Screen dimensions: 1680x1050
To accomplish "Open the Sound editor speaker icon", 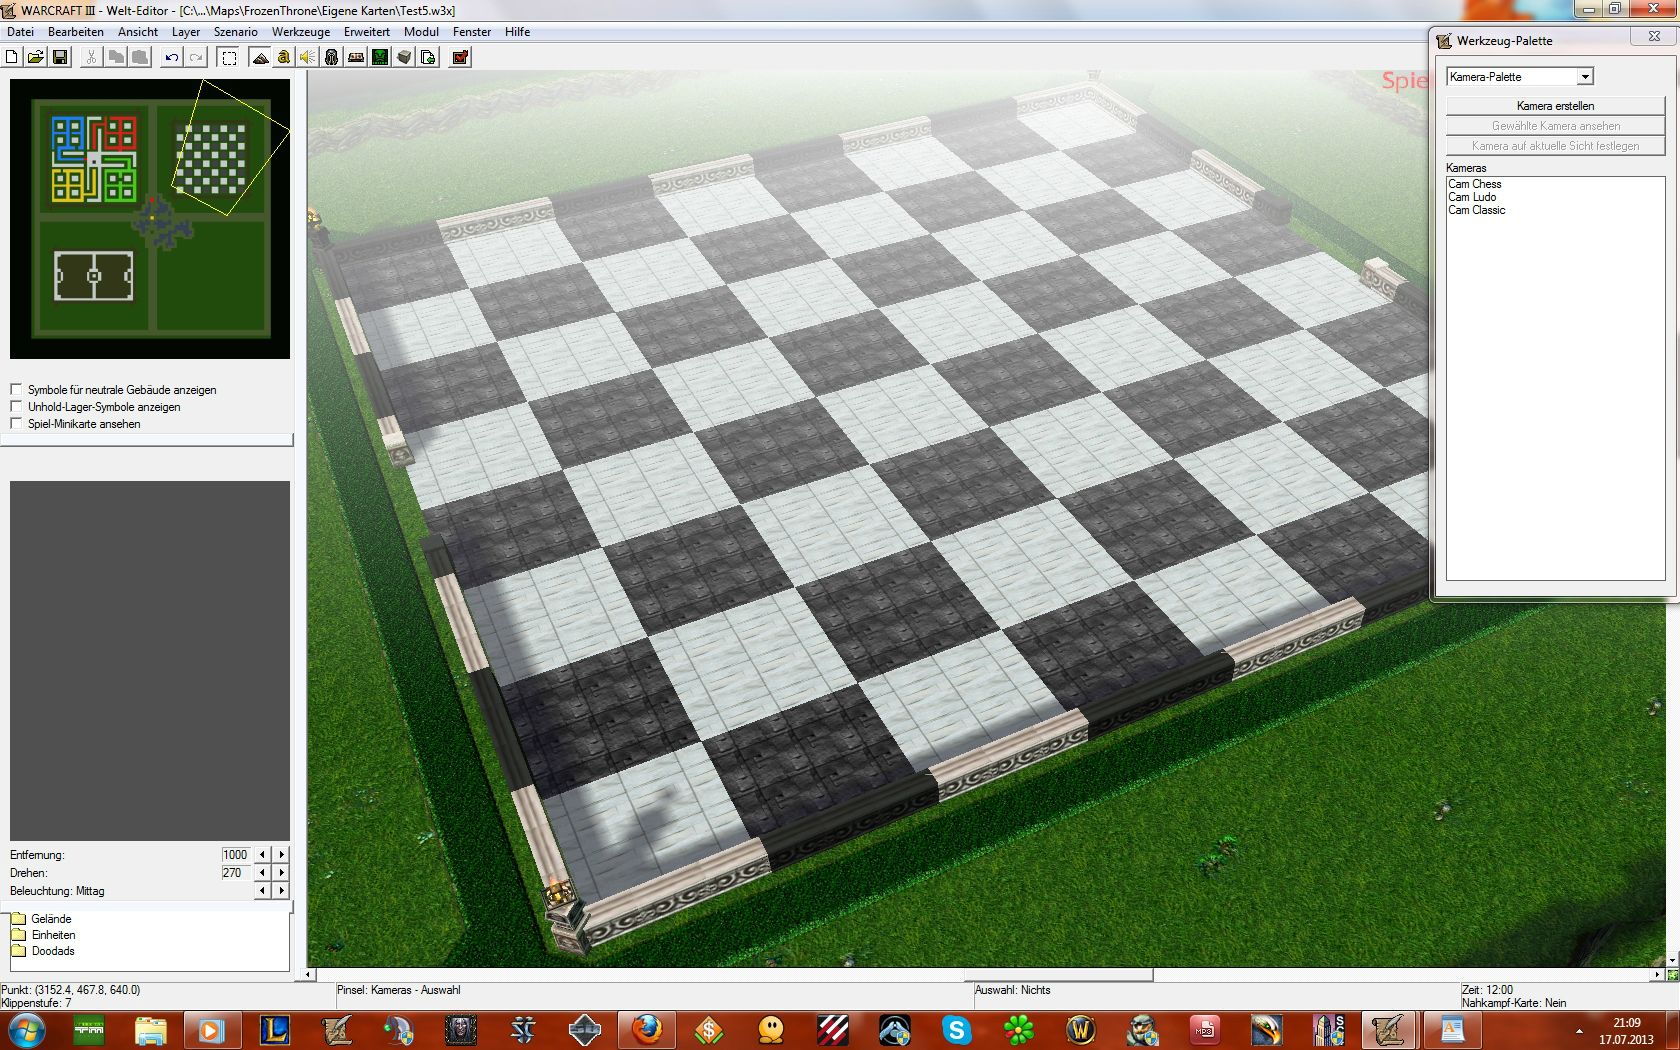I will pos(308,58).
